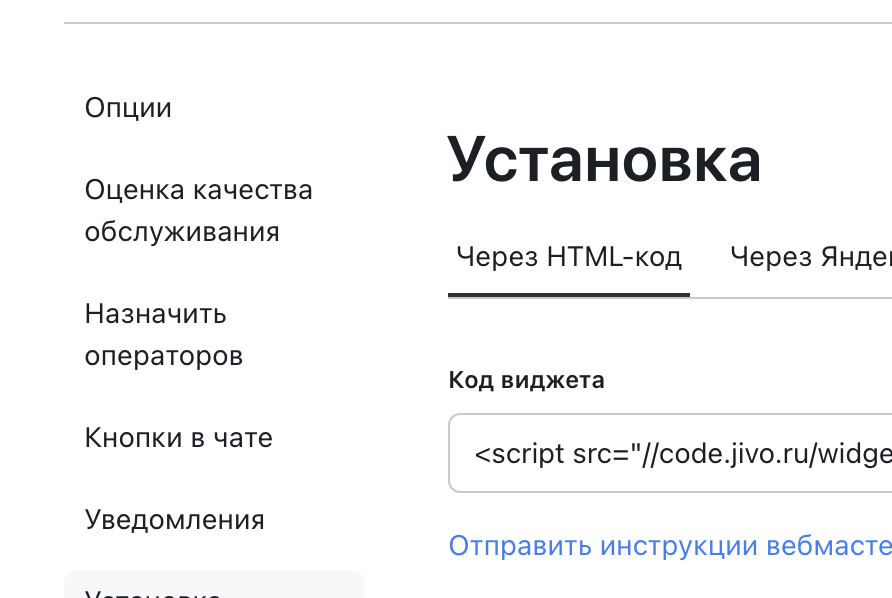Click the code.jivo.ru URL text
Image resolution: width=892 pixels, height=598 pixels.
(720, 454)
